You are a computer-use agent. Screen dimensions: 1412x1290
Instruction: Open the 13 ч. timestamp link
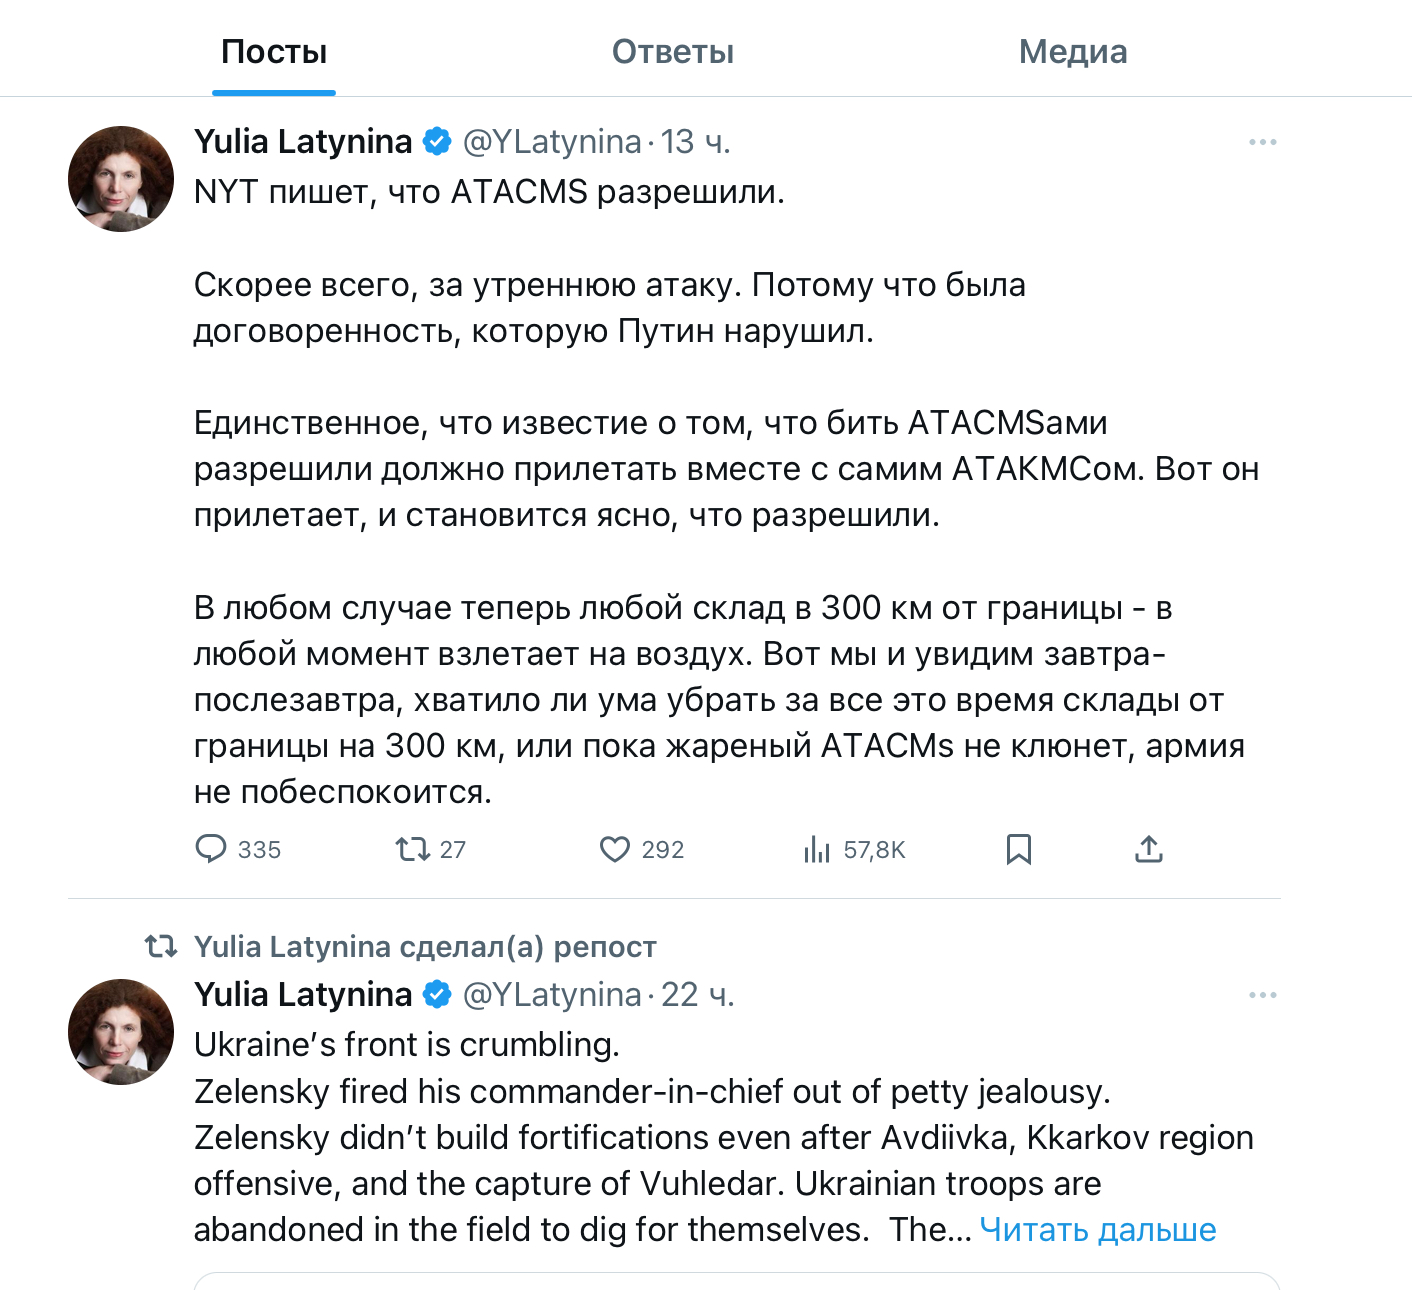[x=695, y=142]
